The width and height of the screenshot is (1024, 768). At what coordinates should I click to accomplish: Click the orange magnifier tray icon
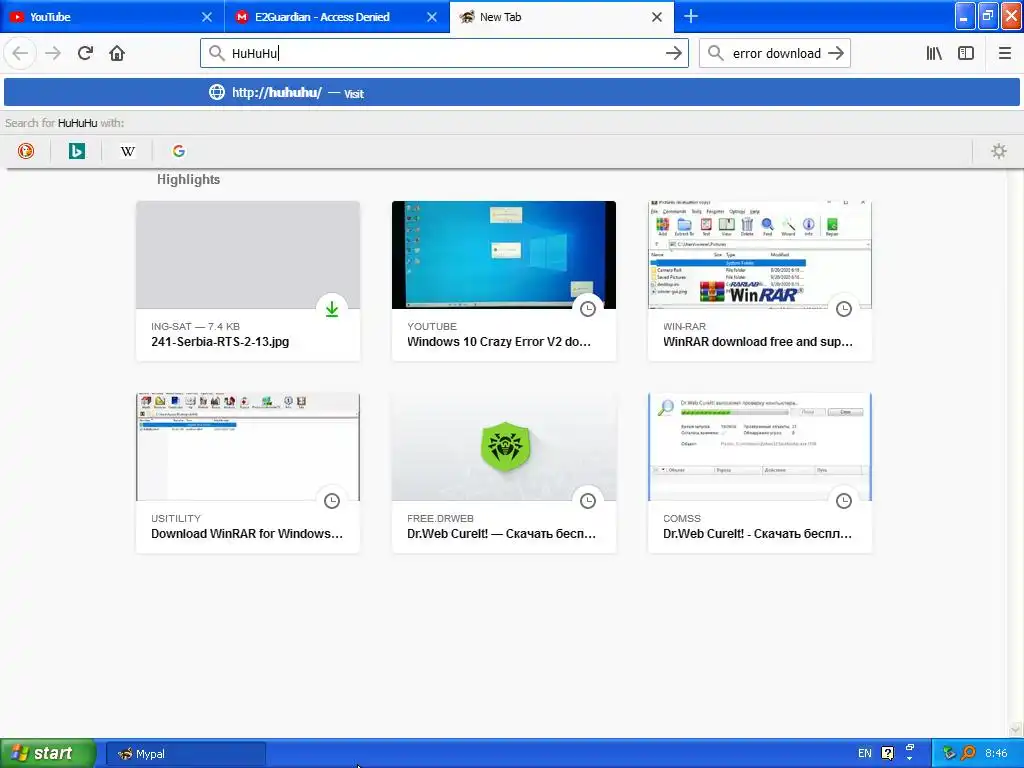coord(968,754)
